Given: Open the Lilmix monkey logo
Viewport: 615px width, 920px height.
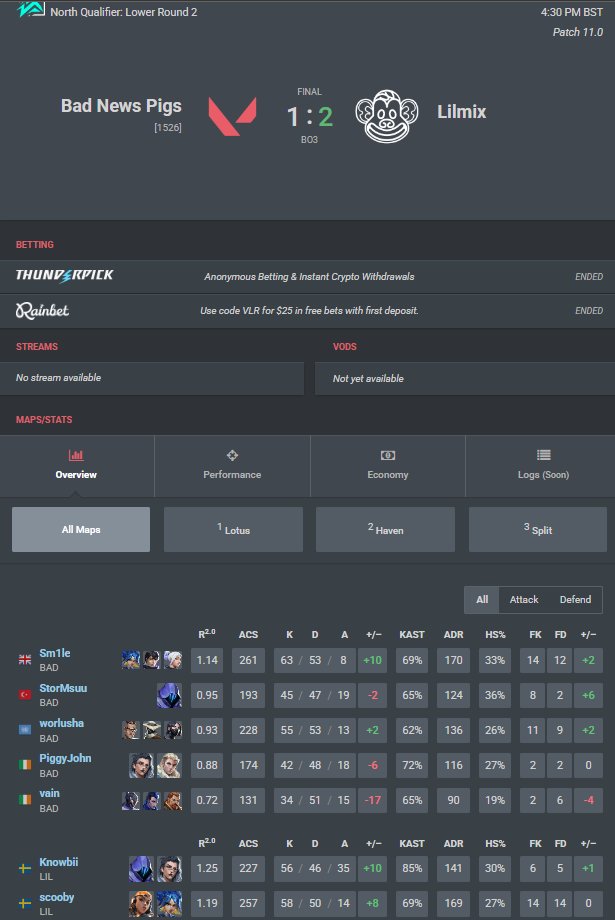Looking at the screenshot, I should tap(387, 116).
